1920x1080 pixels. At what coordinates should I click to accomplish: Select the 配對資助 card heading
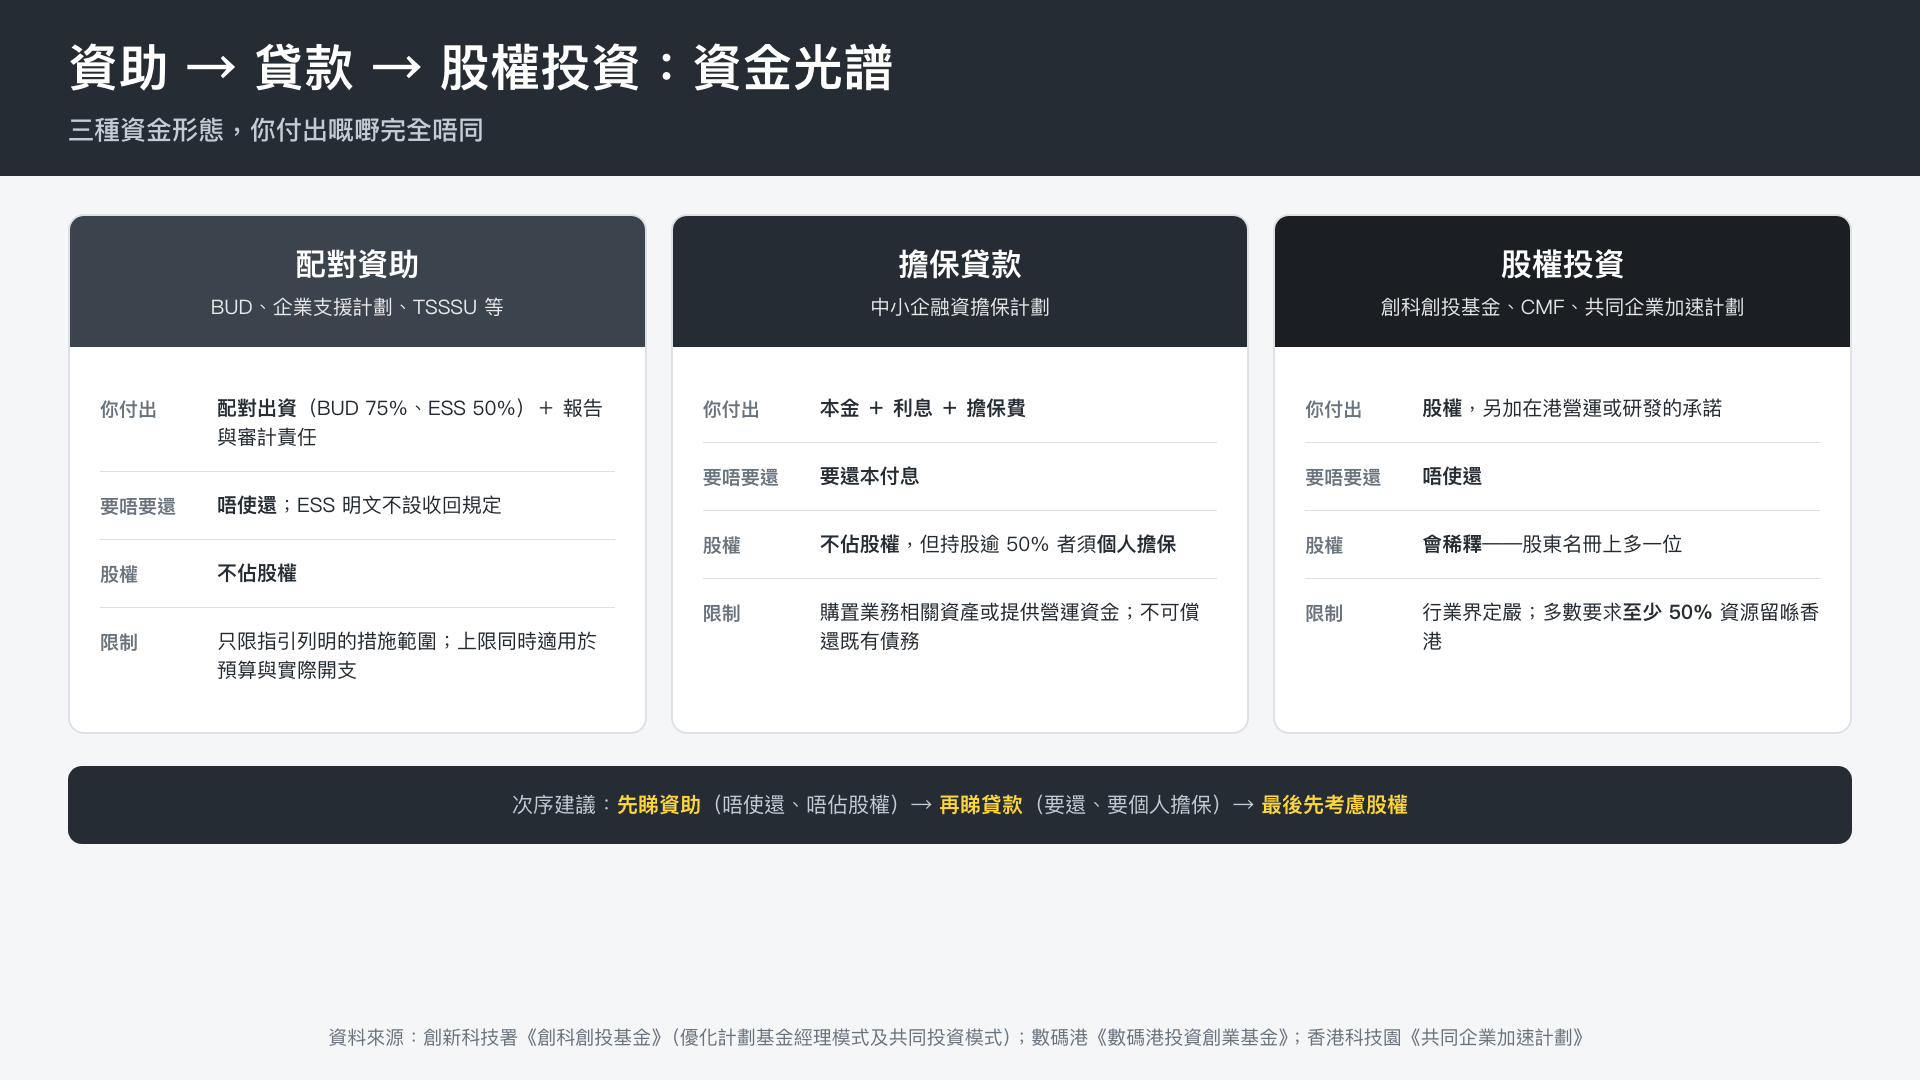pyautogui.click(x=357, y=264)
